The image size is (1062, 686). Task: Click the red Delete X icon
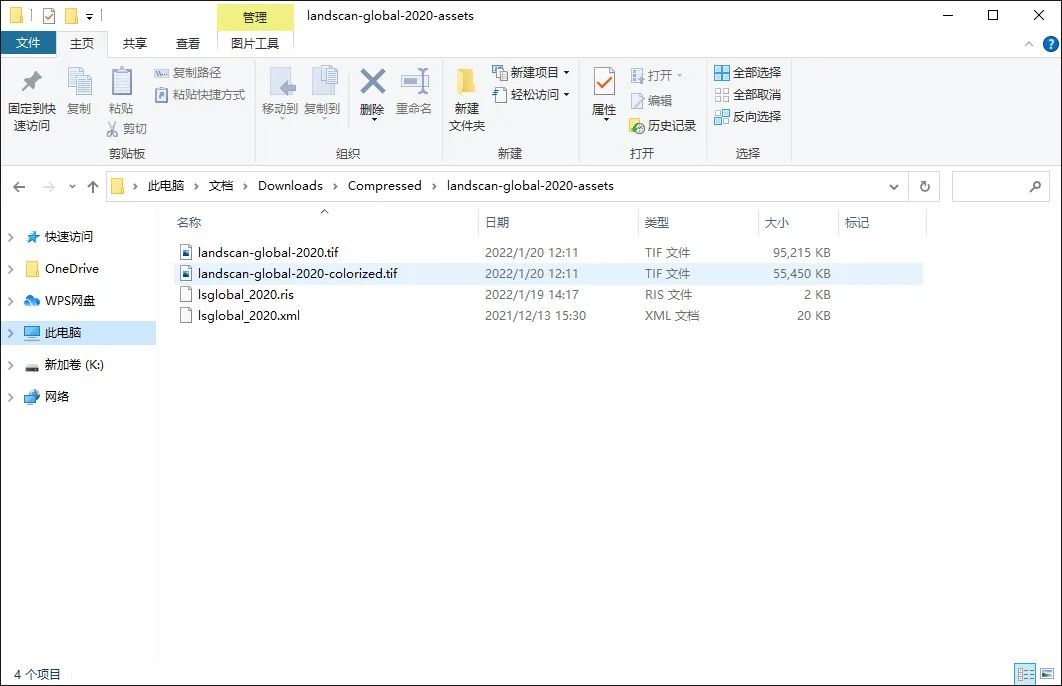(373, 81)
